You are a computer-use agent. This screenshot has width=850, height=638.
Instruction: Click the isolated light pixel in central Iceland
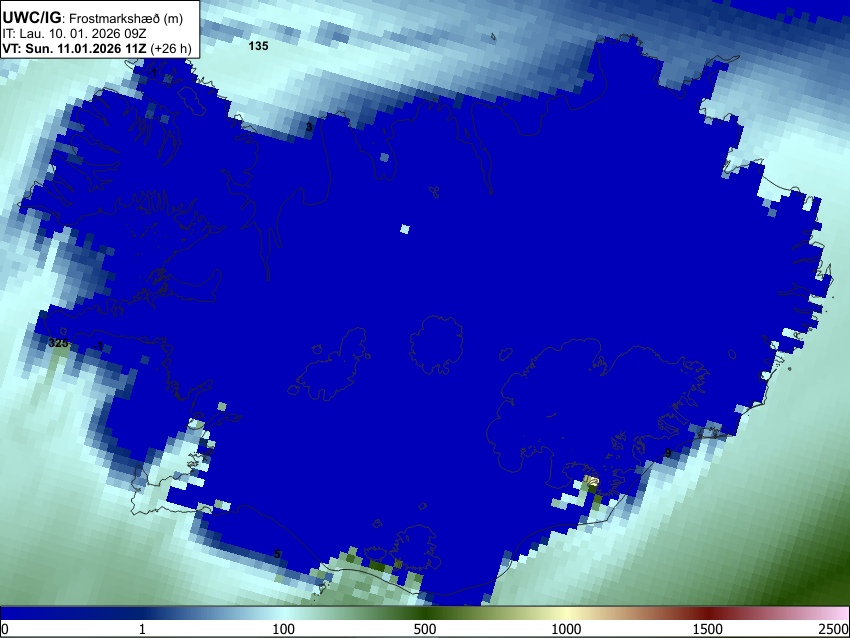tap(404, 229)
